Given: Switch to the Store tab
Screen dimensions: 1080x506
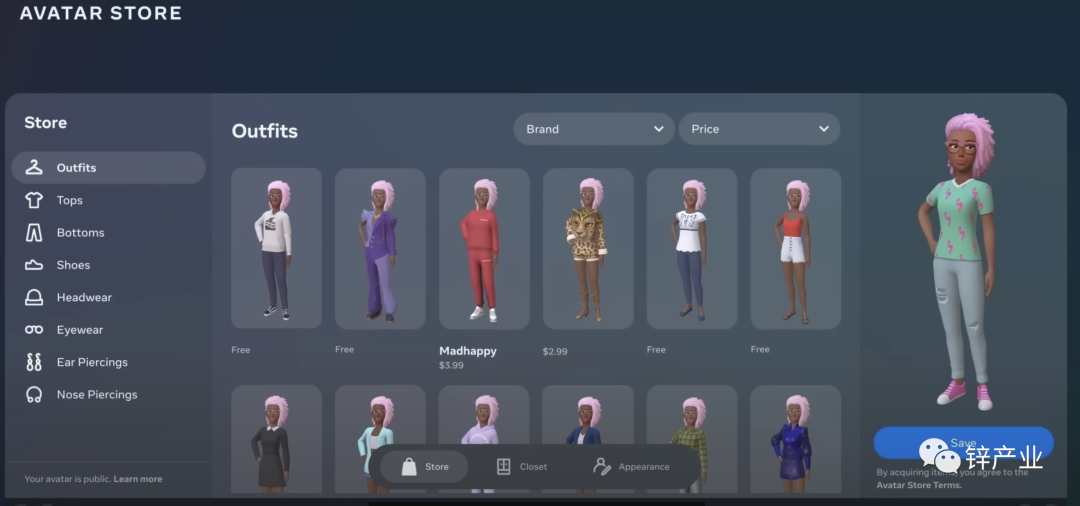Looking at the screenshot, I should click(424, 467).
